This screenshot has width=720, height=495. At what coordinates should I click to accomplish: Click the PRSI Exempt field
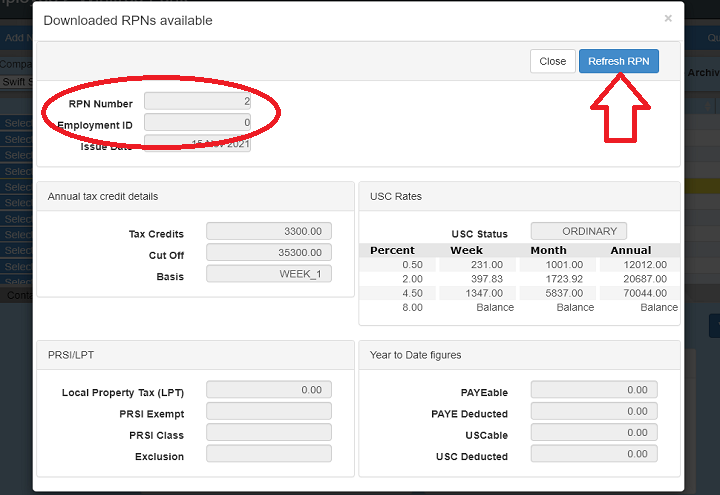(268, 411)
